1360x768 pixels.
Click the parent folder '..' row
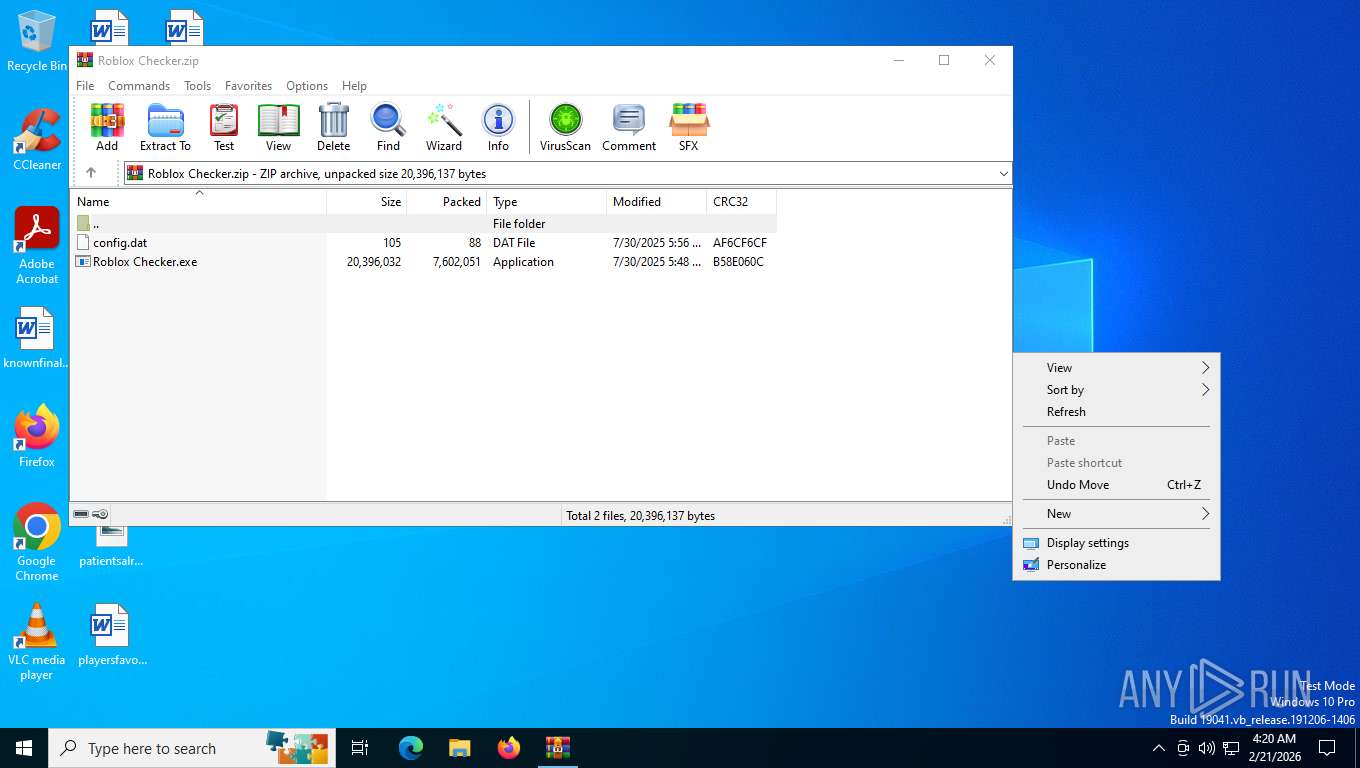[x=425, y=224]
